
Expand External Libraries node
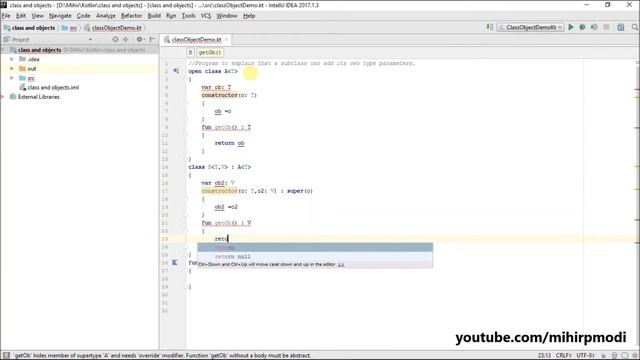[3, 97]
